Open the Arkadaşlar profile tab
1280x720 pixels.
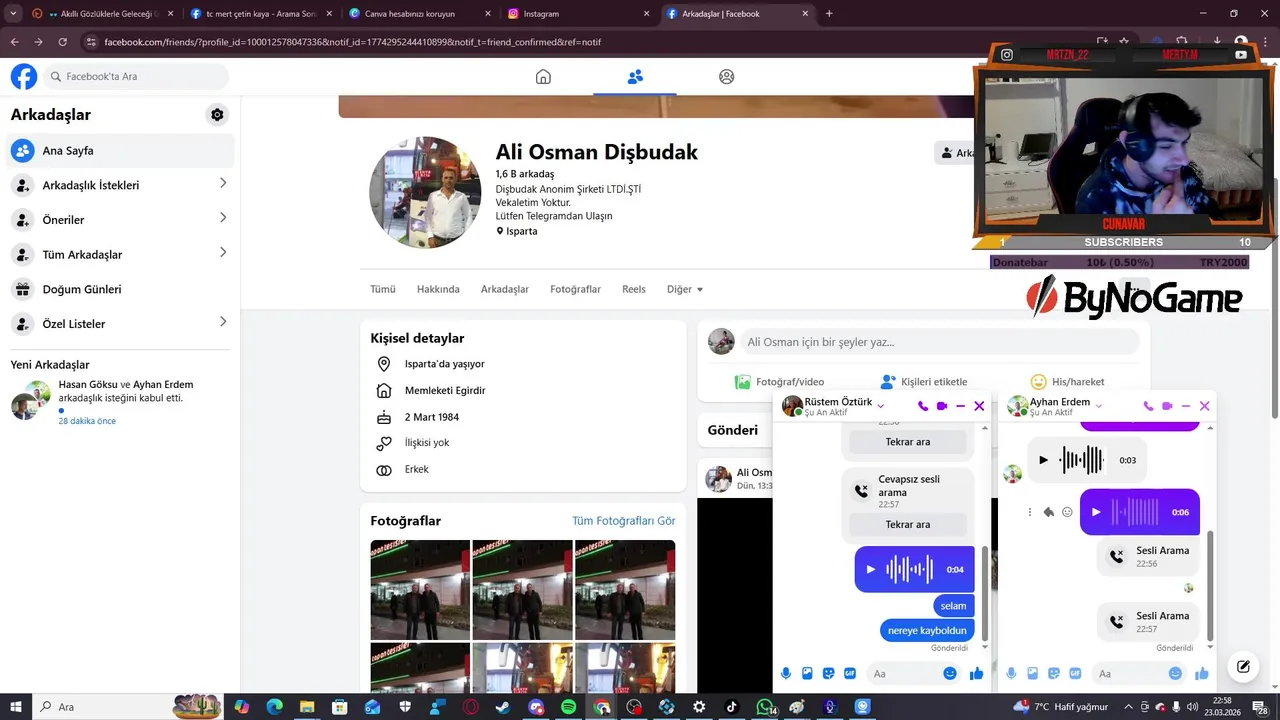pos(505,289)
